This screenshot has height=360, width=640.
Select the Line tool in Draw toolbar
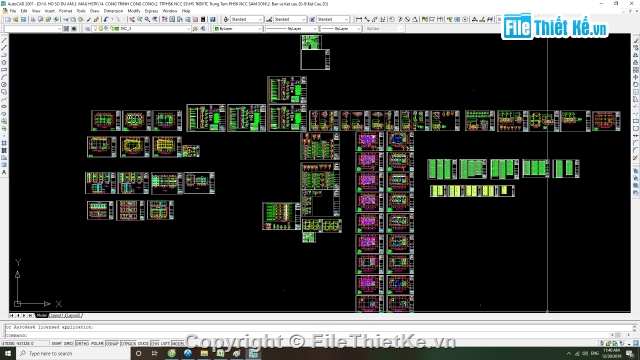tap(4, 41)
